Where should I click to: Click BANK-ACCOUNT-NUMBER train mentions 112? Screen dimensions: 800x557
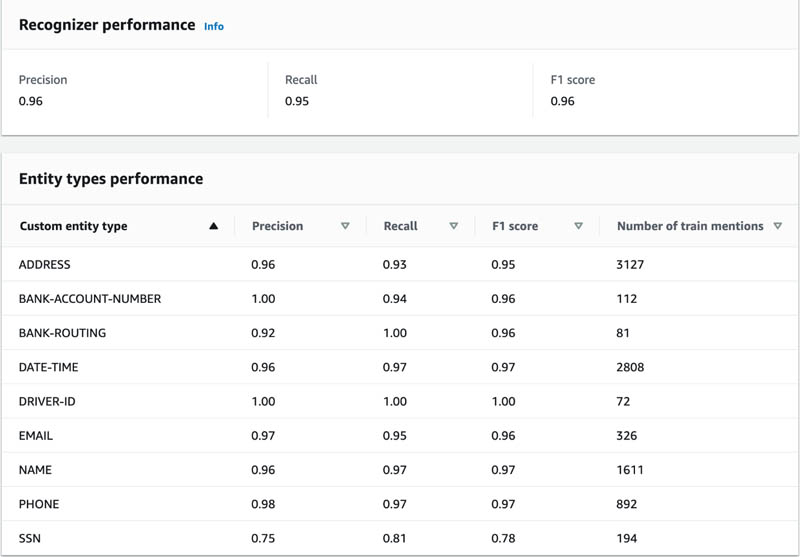pos(627,299)
